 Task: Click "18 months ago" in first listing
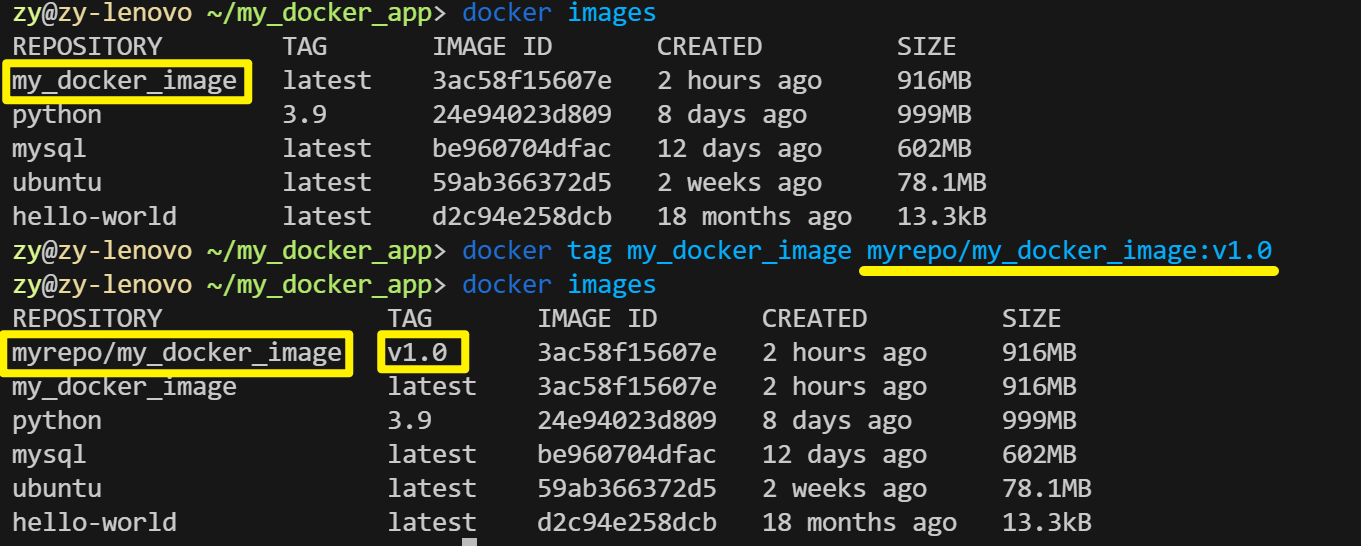click(754, 217)
